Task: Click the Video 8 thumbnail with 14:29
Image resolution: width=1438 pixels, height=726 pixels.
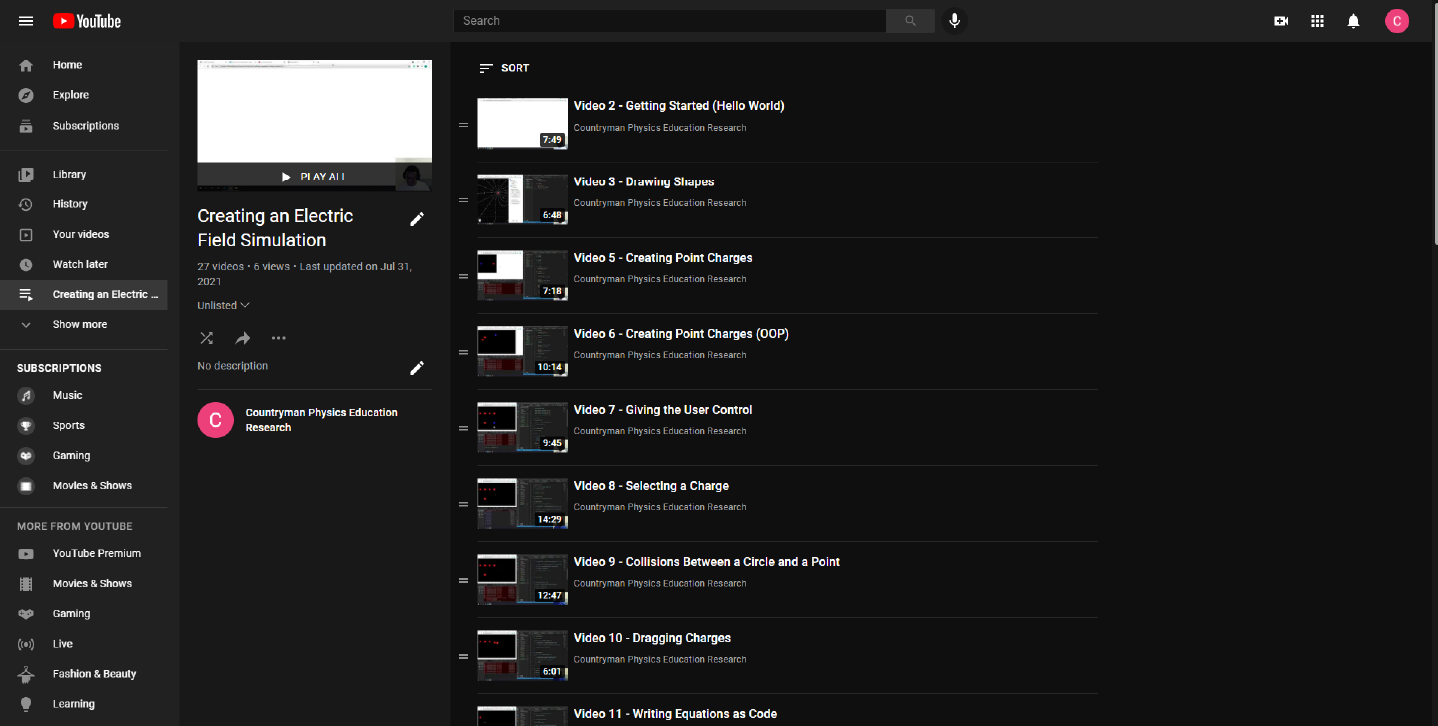Action: [522, 504]
